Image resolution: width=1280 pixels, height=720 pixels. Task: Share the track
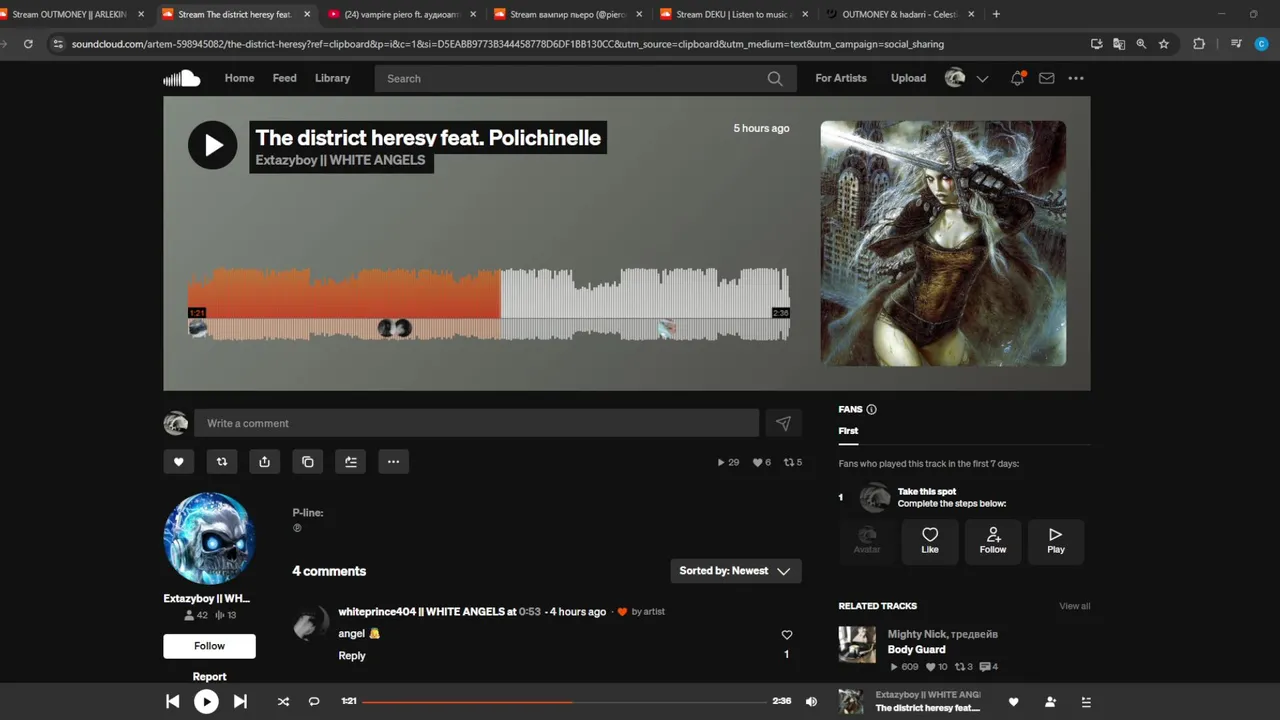pos(264,462)
